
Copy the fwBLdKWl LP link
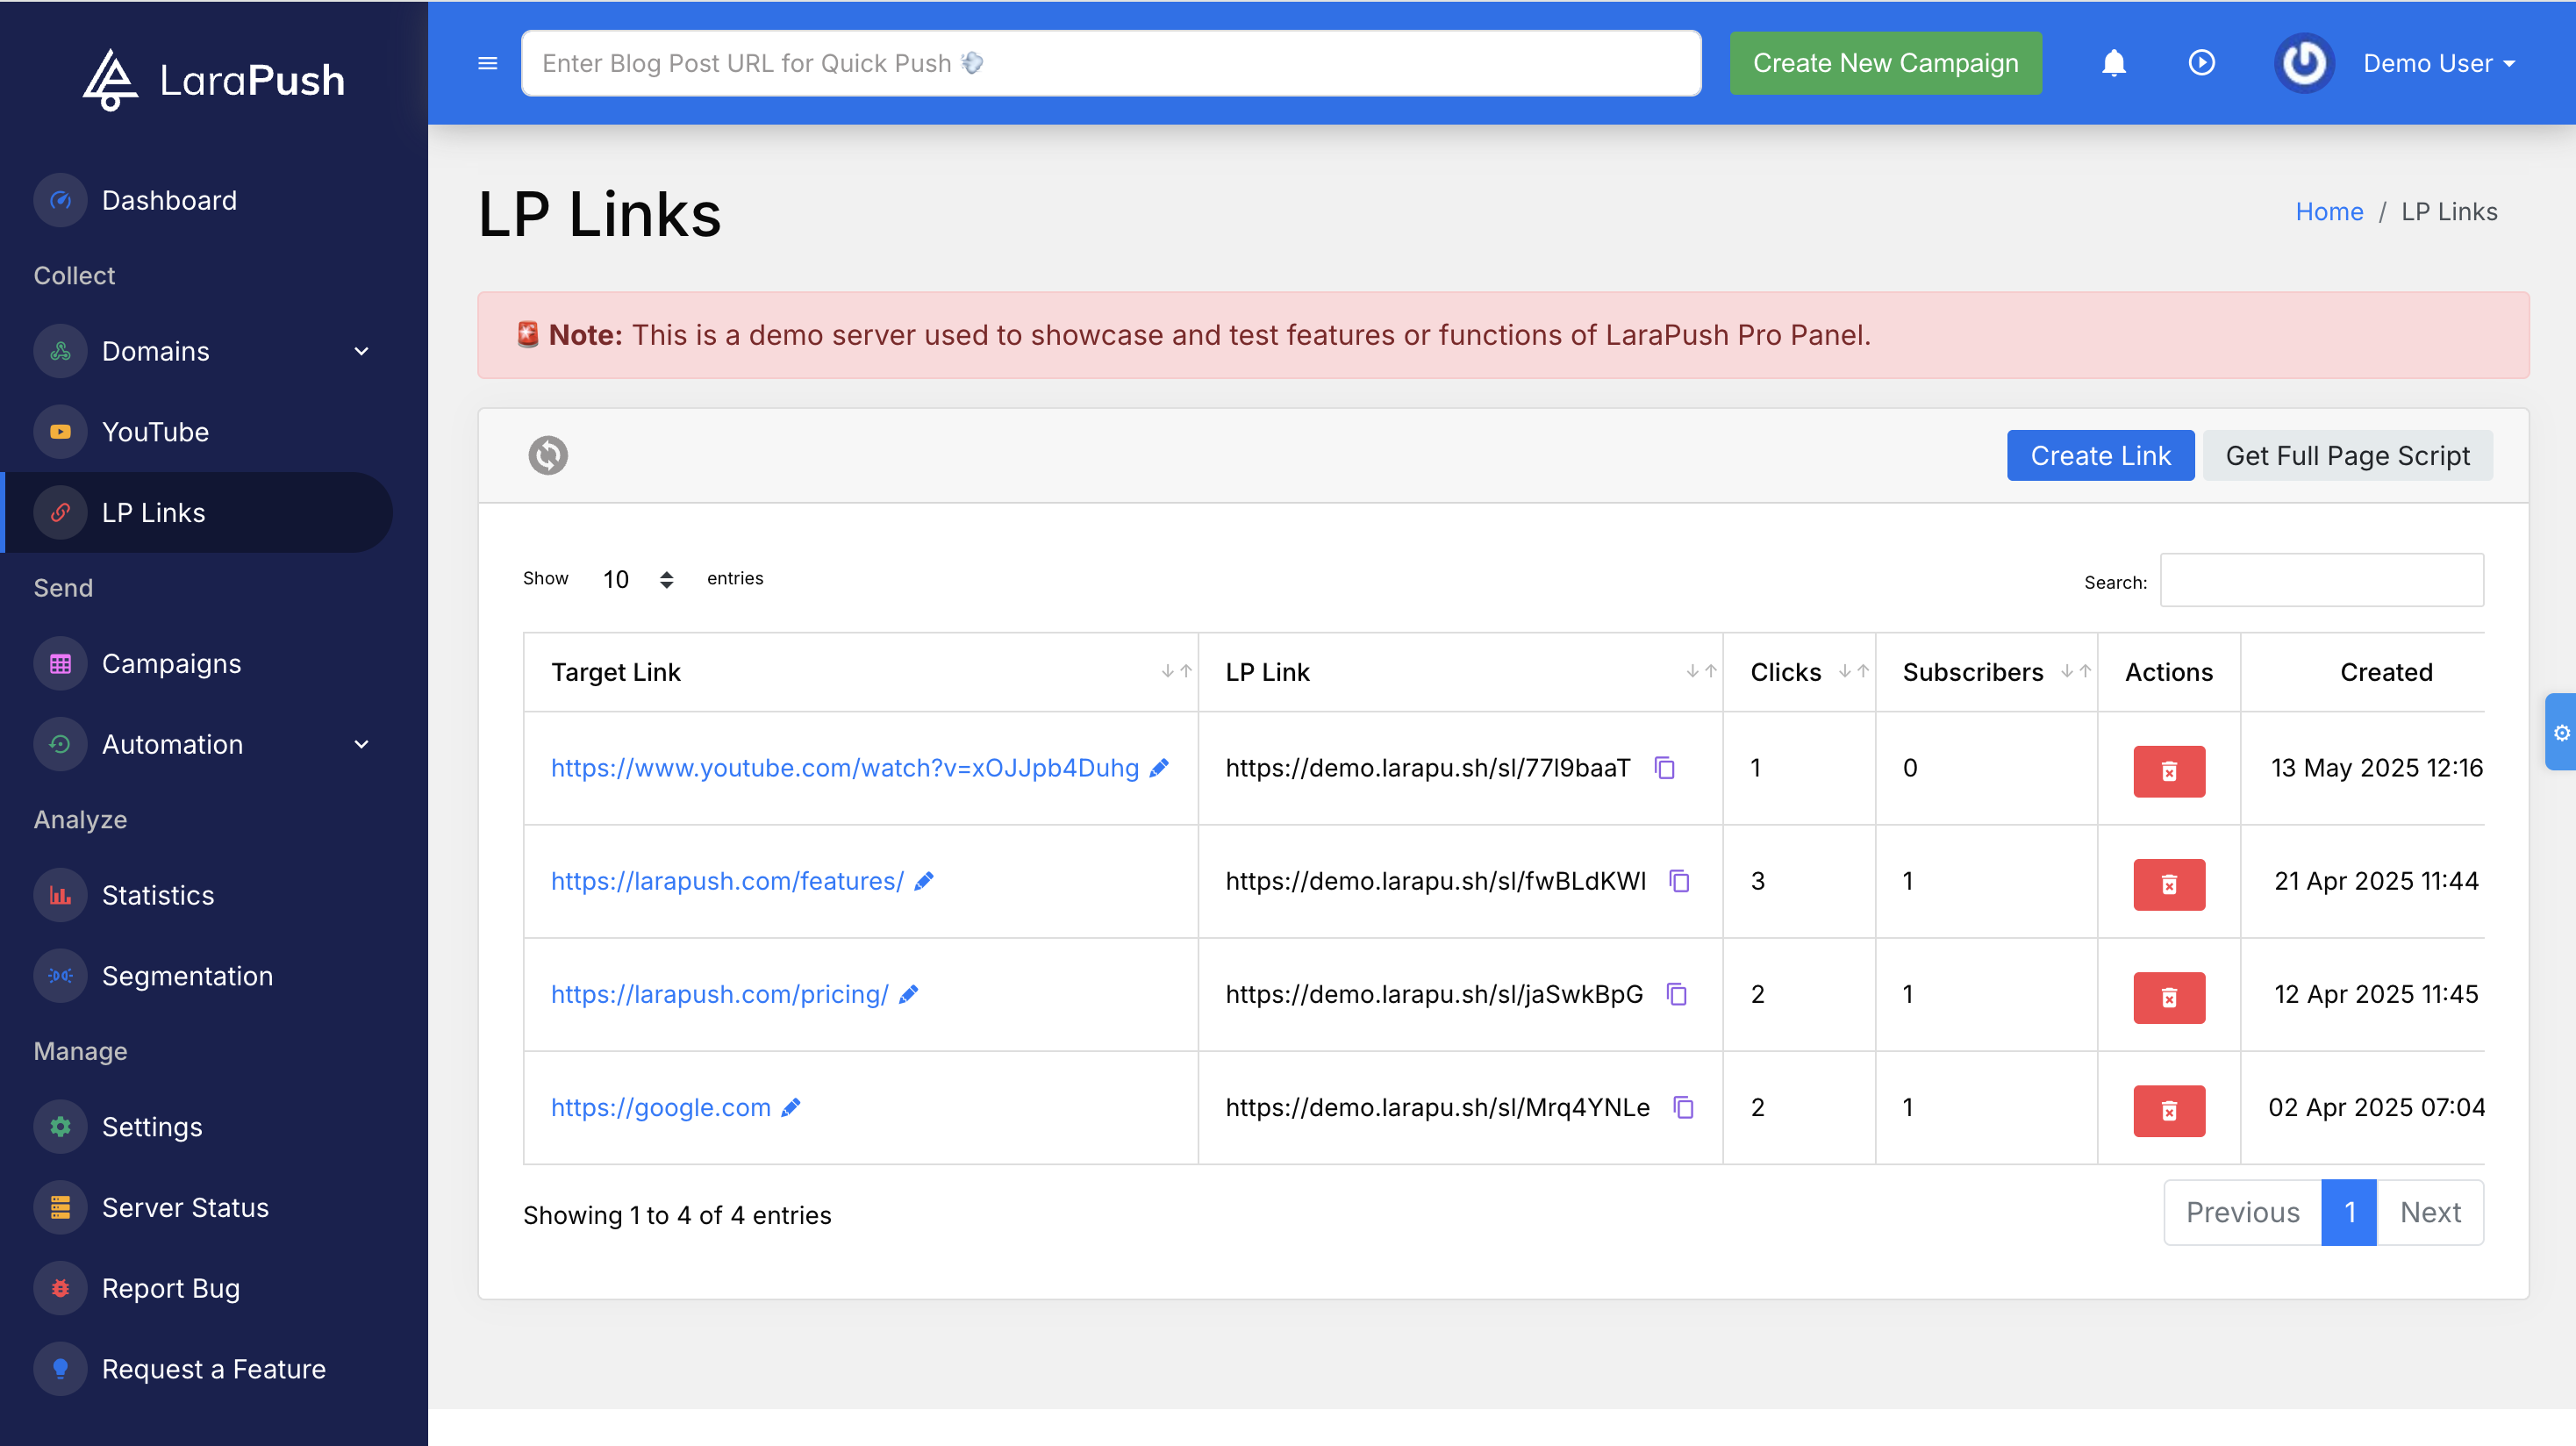pos(1680,881)
